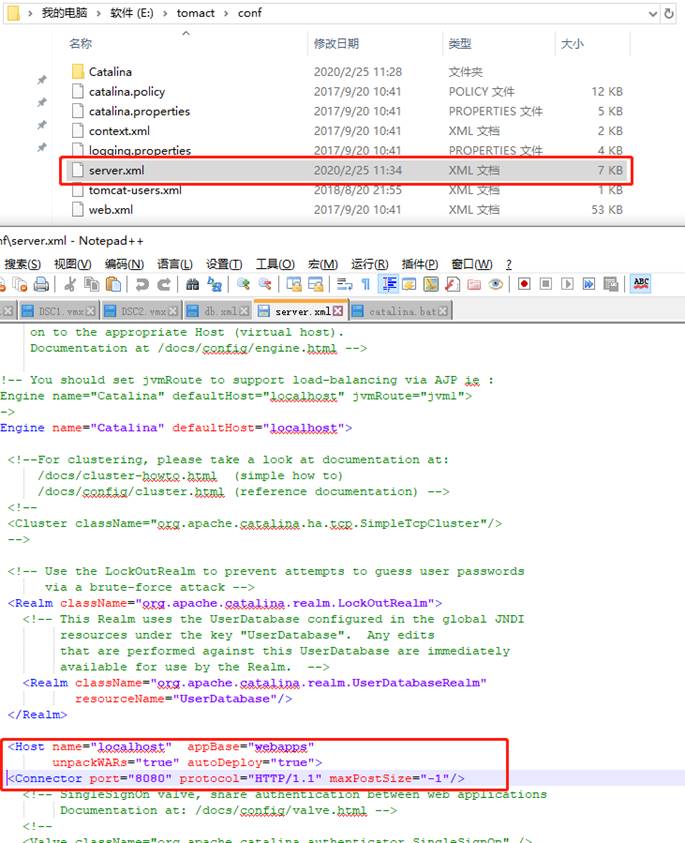Open the 编码(N) menu
685x843 pixels.
pyautogui.click(x=124, y=264)
